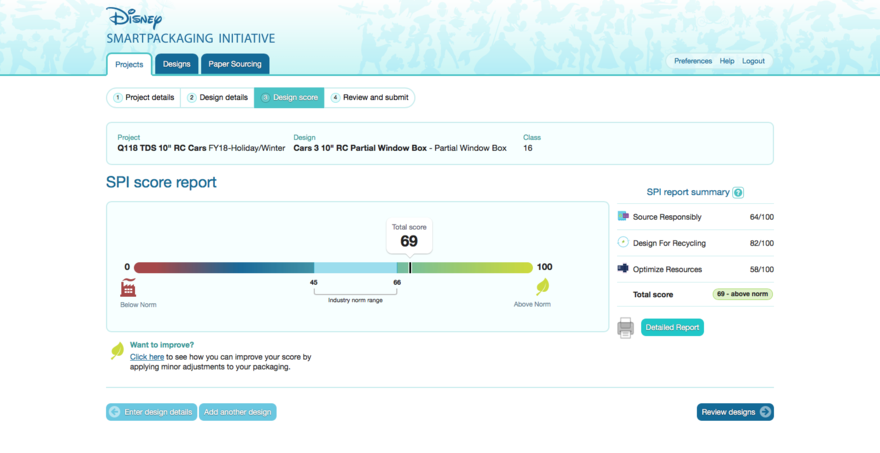Image resolution: width=880 pixels, height=453 pixels.
Task: Go to step 2 Design details
Action: 218,97
